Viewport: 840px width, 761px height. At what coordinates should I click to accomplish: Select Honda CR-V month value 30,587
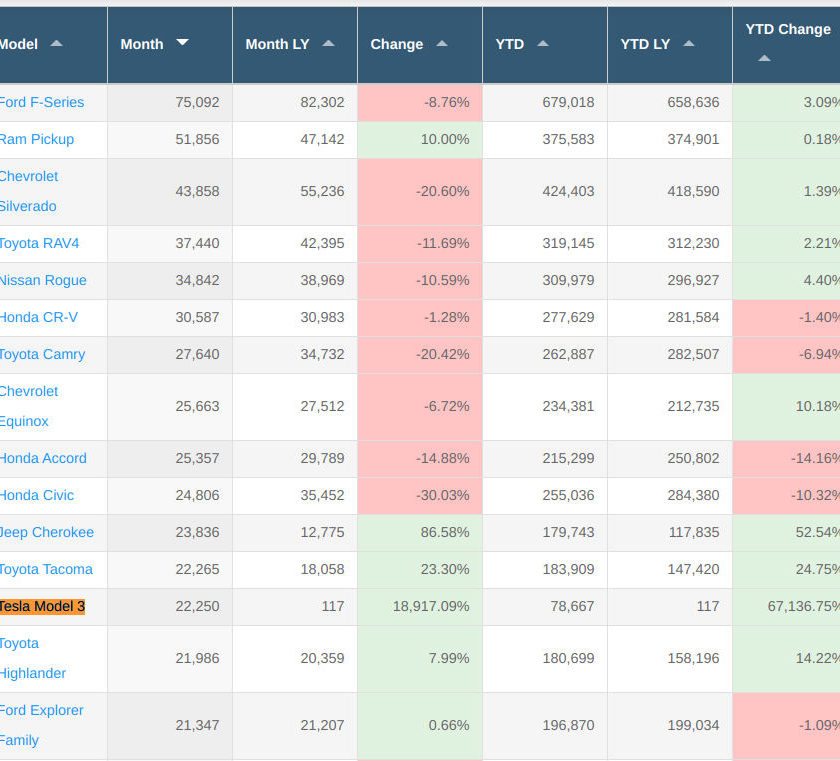[197, 317]
